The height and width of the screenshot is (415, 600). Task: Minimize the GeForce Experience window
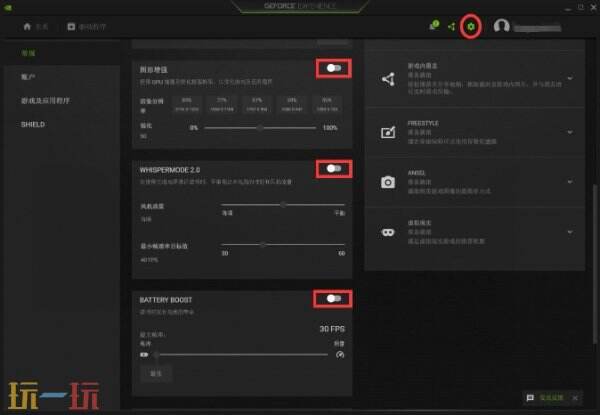tap(568, 8)
